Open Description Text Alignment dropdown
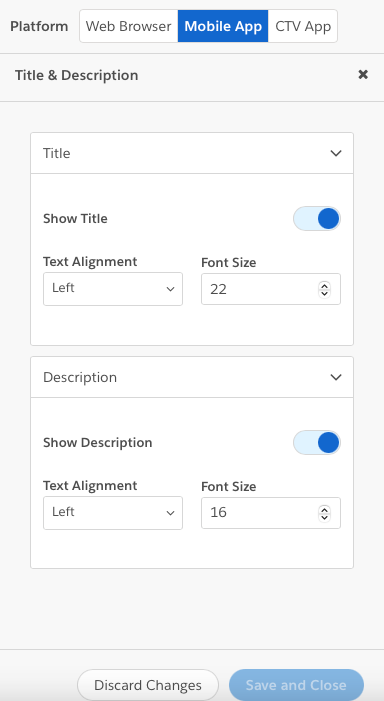The height and width of the screenshot is (701, 384). [x=113, y=513]
